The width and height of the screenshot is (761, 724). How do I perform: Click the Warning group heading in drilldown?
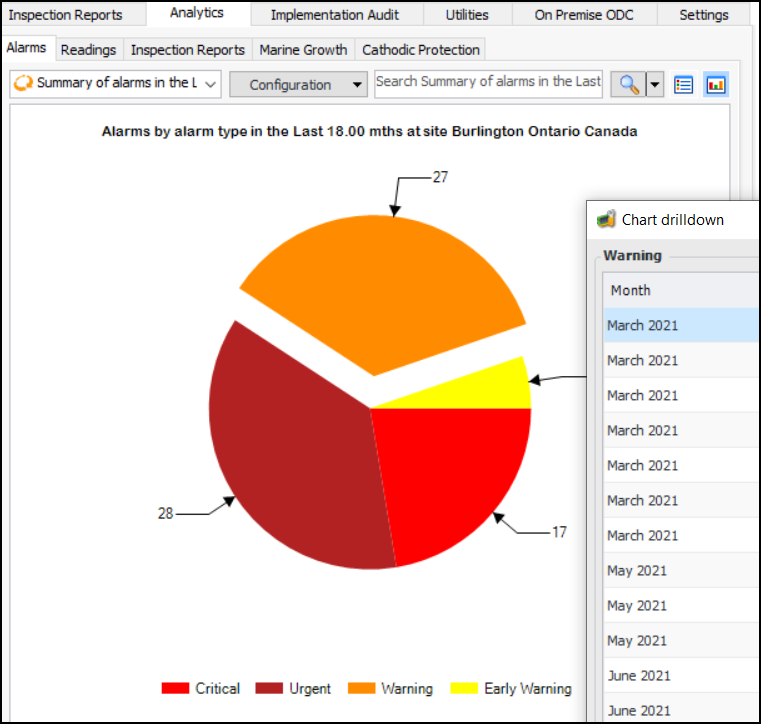632,256
